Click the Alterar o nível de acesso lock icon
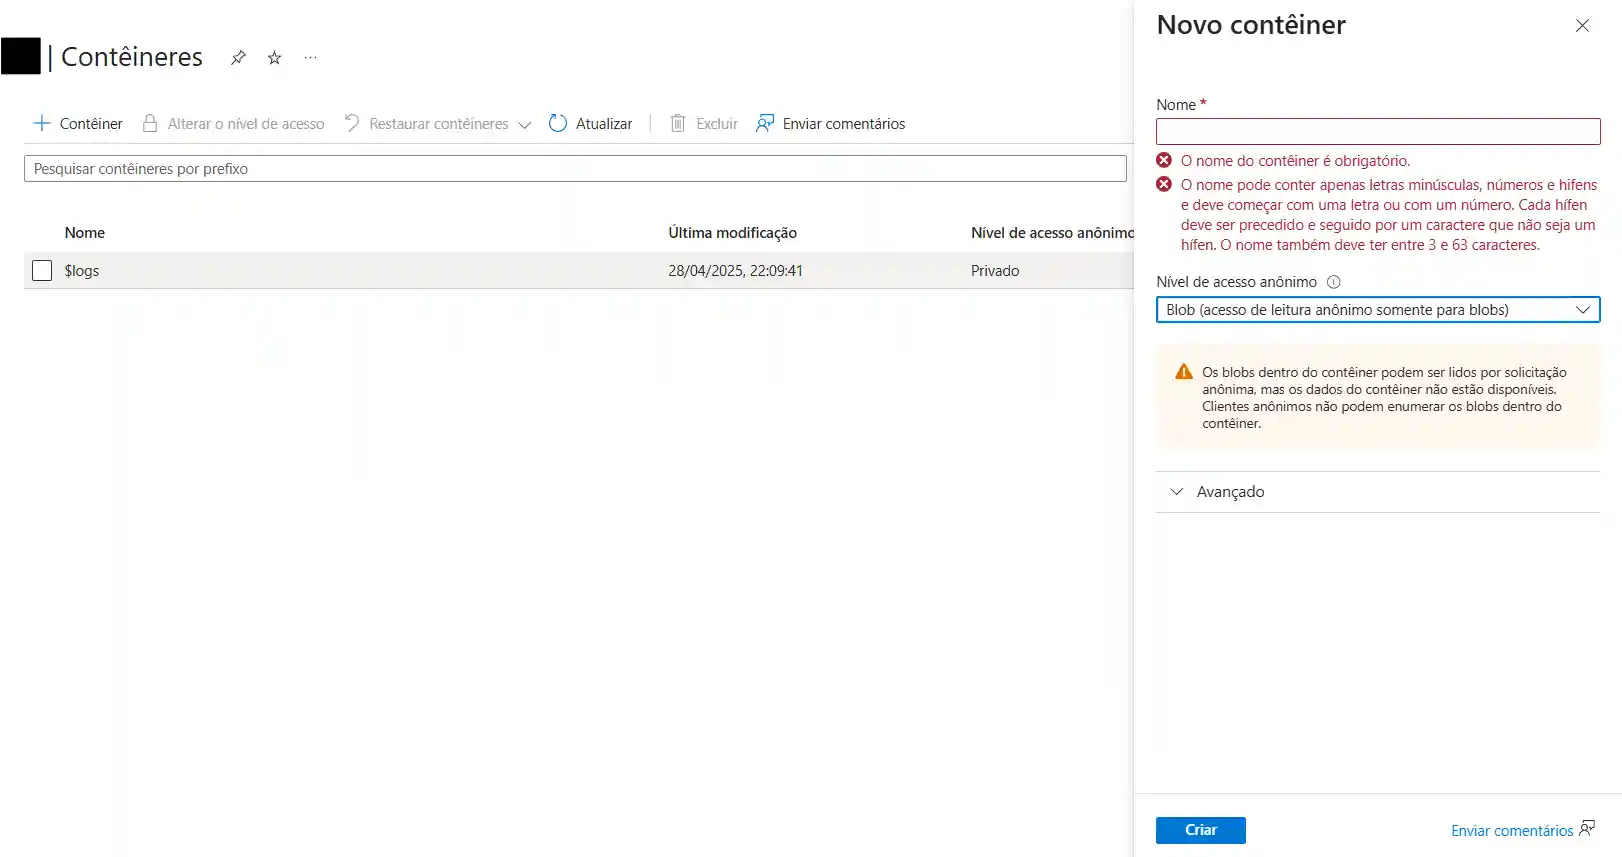Screen dimensions: 1622x857 click(x=150, y=124)
